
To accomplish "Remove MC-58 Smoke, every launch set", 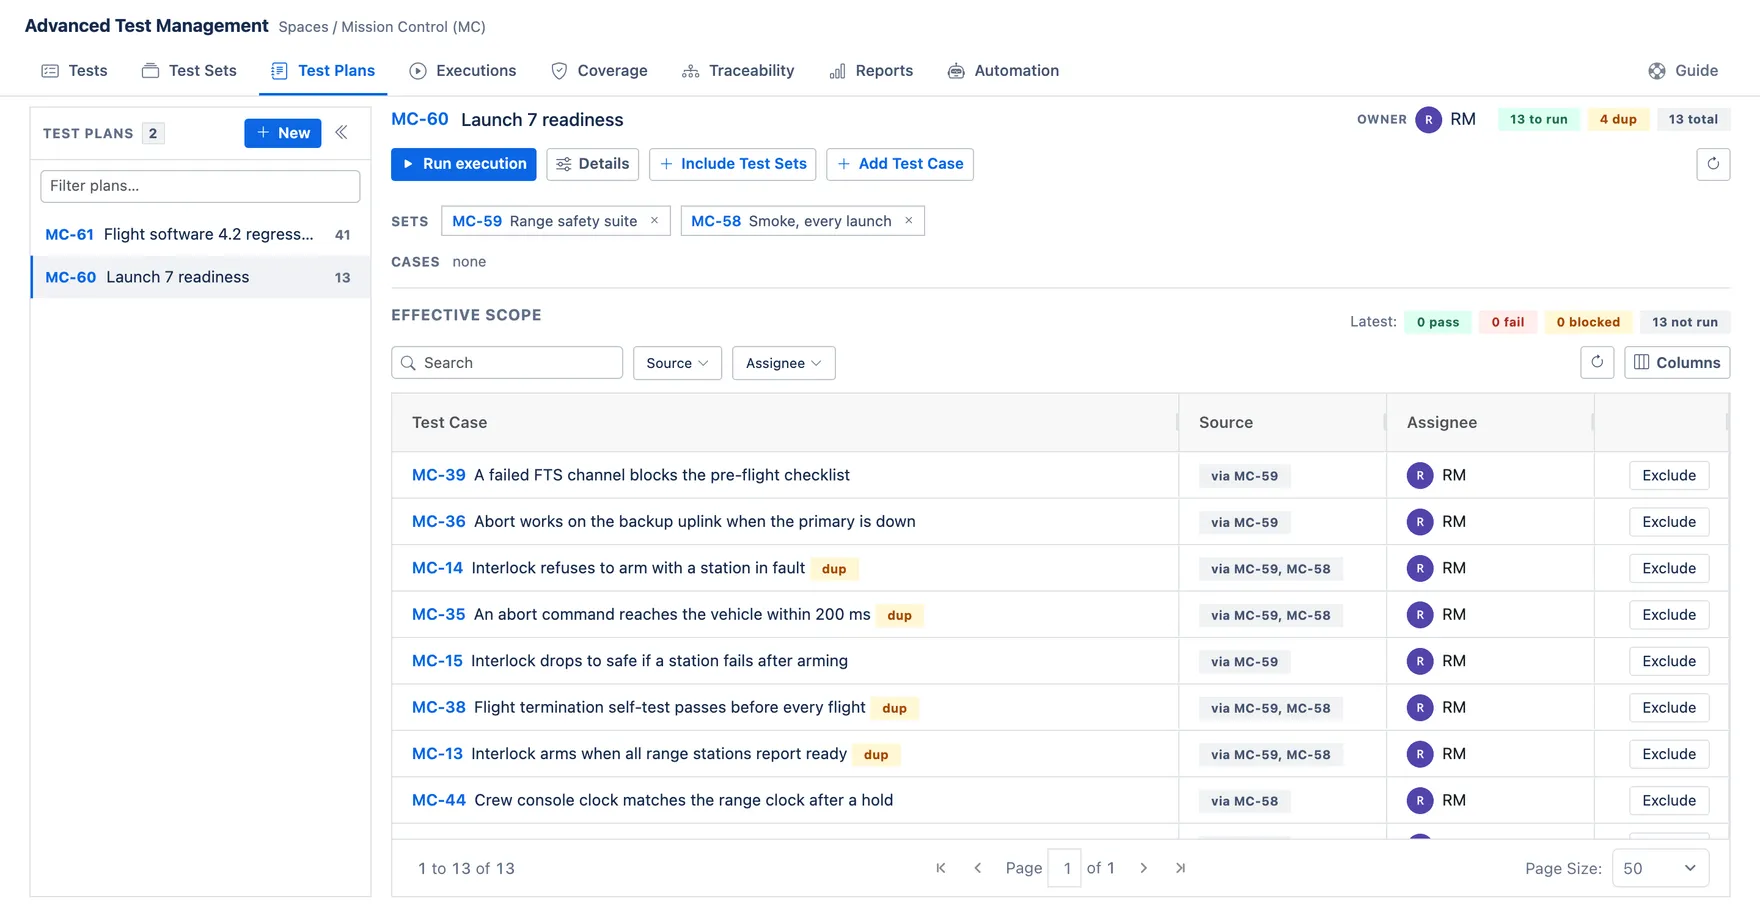I will (x=908, y=221).
